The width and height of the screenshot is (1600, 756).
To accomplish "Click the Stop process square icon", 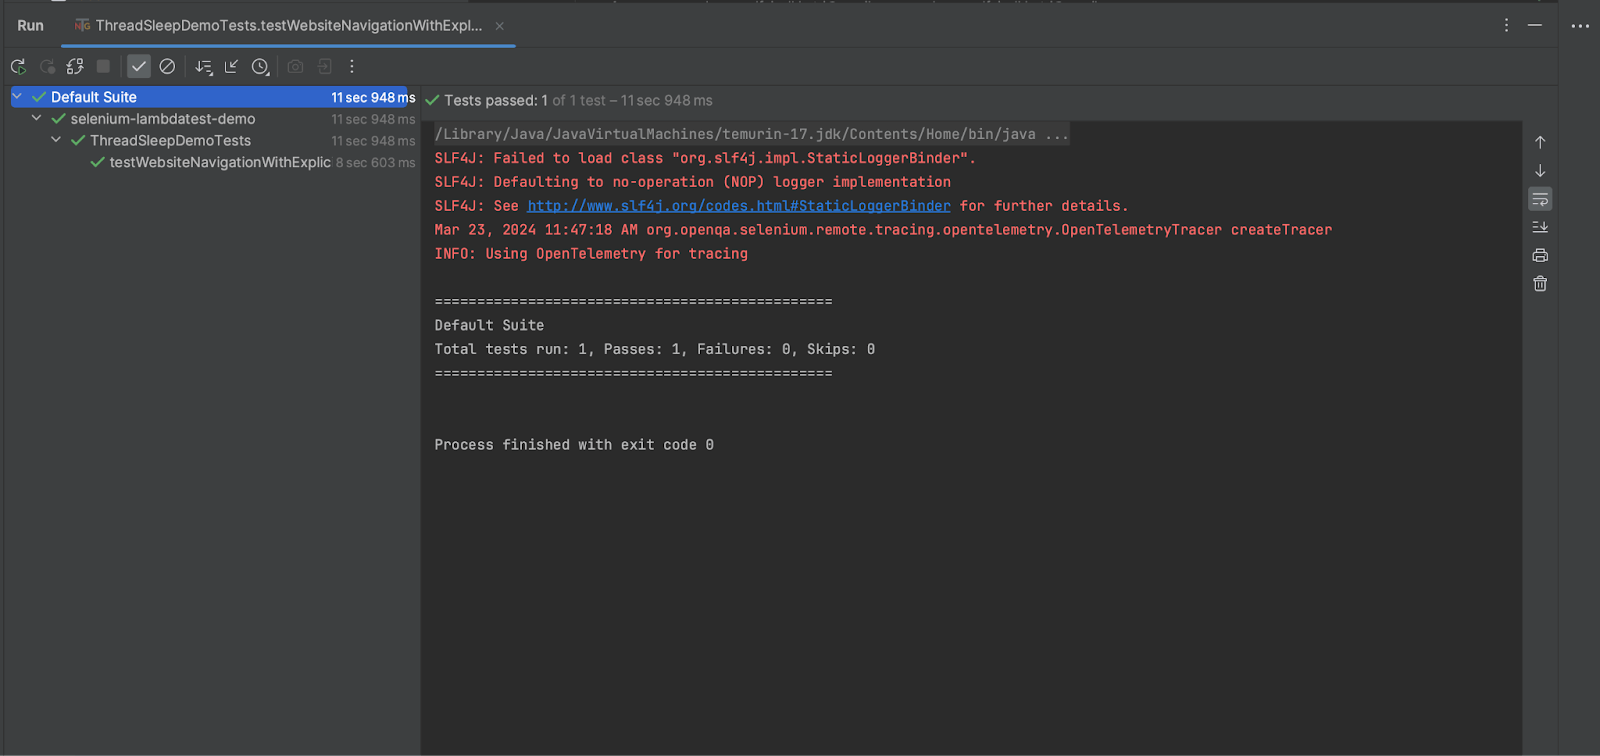I will pos(103,66).
